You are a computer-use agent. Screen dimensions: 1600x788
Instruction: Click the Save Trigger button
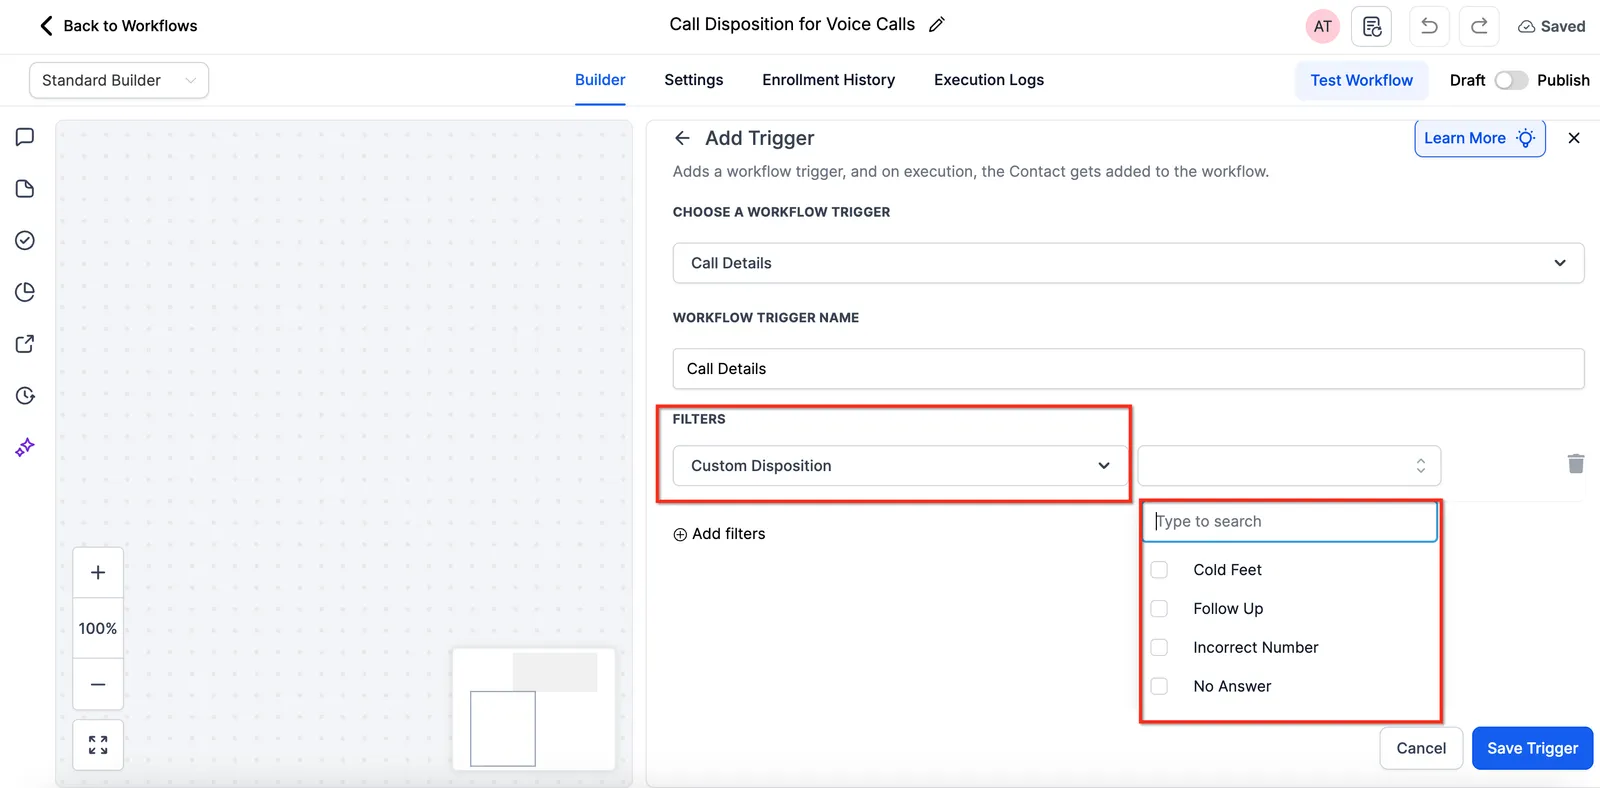pyautogui.click(x=1532, y=748)
